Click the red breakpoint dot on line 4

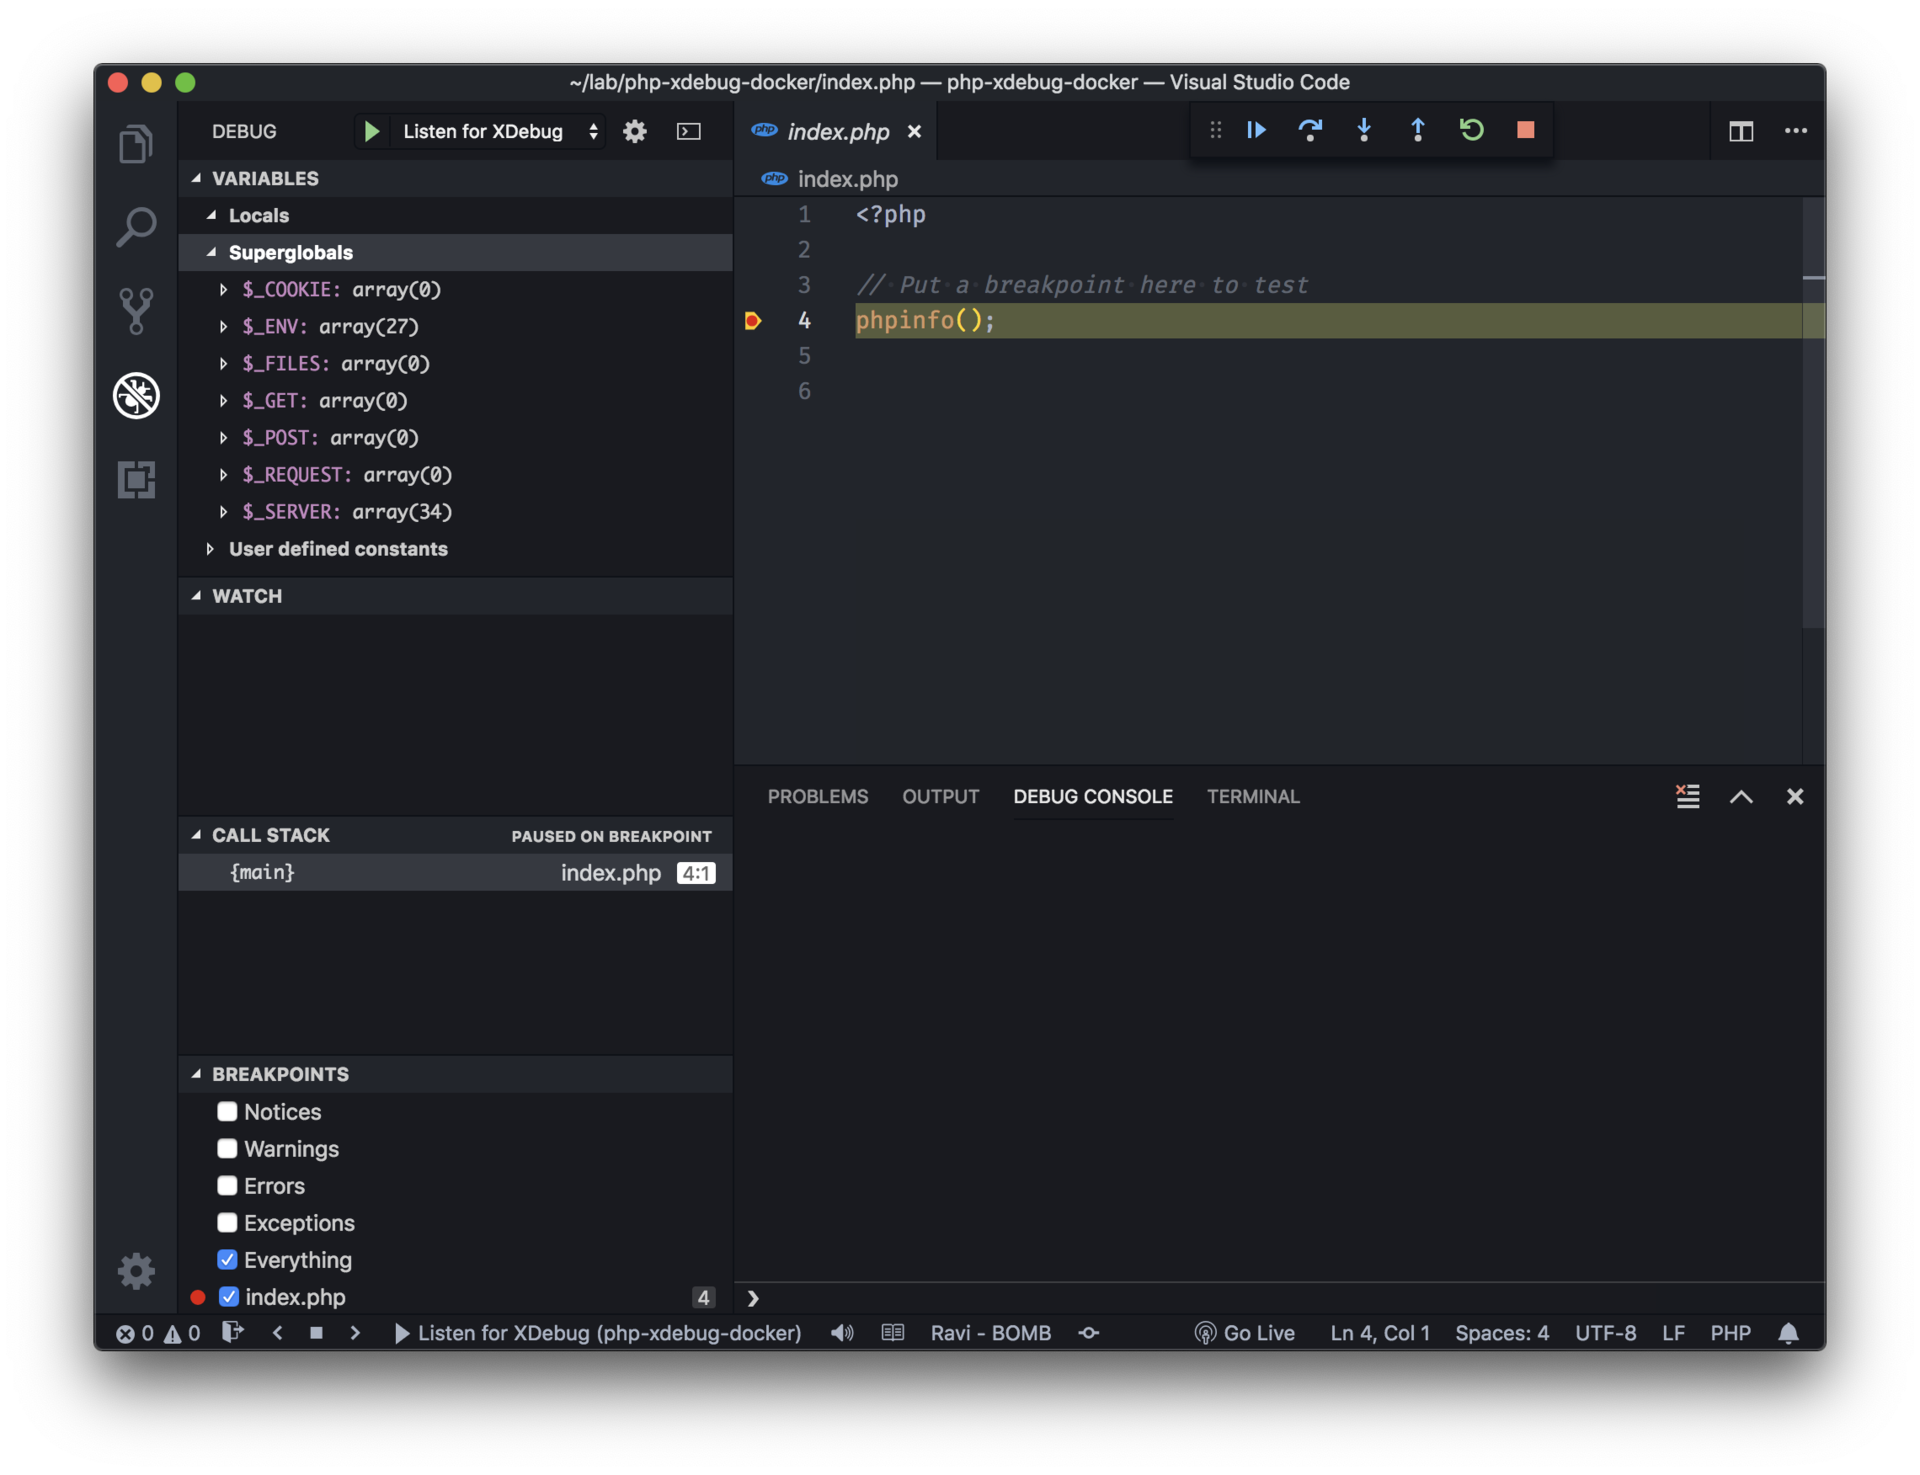[753, 320]
